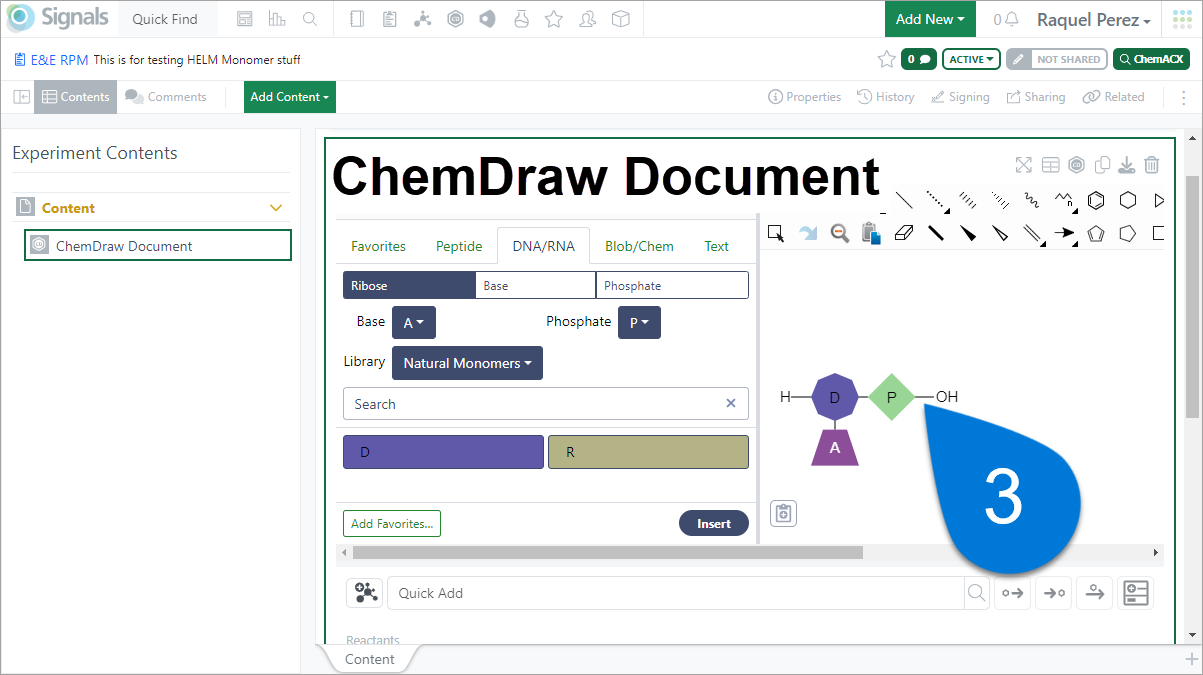
Task: Open the Raquel Perez user menu
Action: (x=1093, y=20)
